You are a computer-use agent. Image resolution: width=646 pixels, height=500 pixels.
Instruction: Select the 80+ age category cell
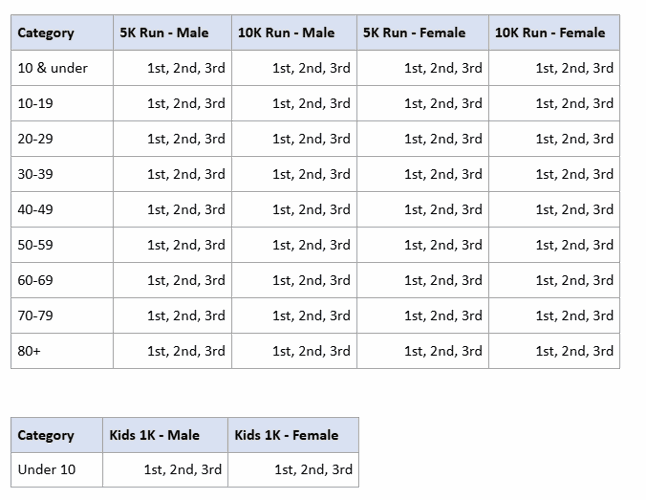[x=30, y=351]
